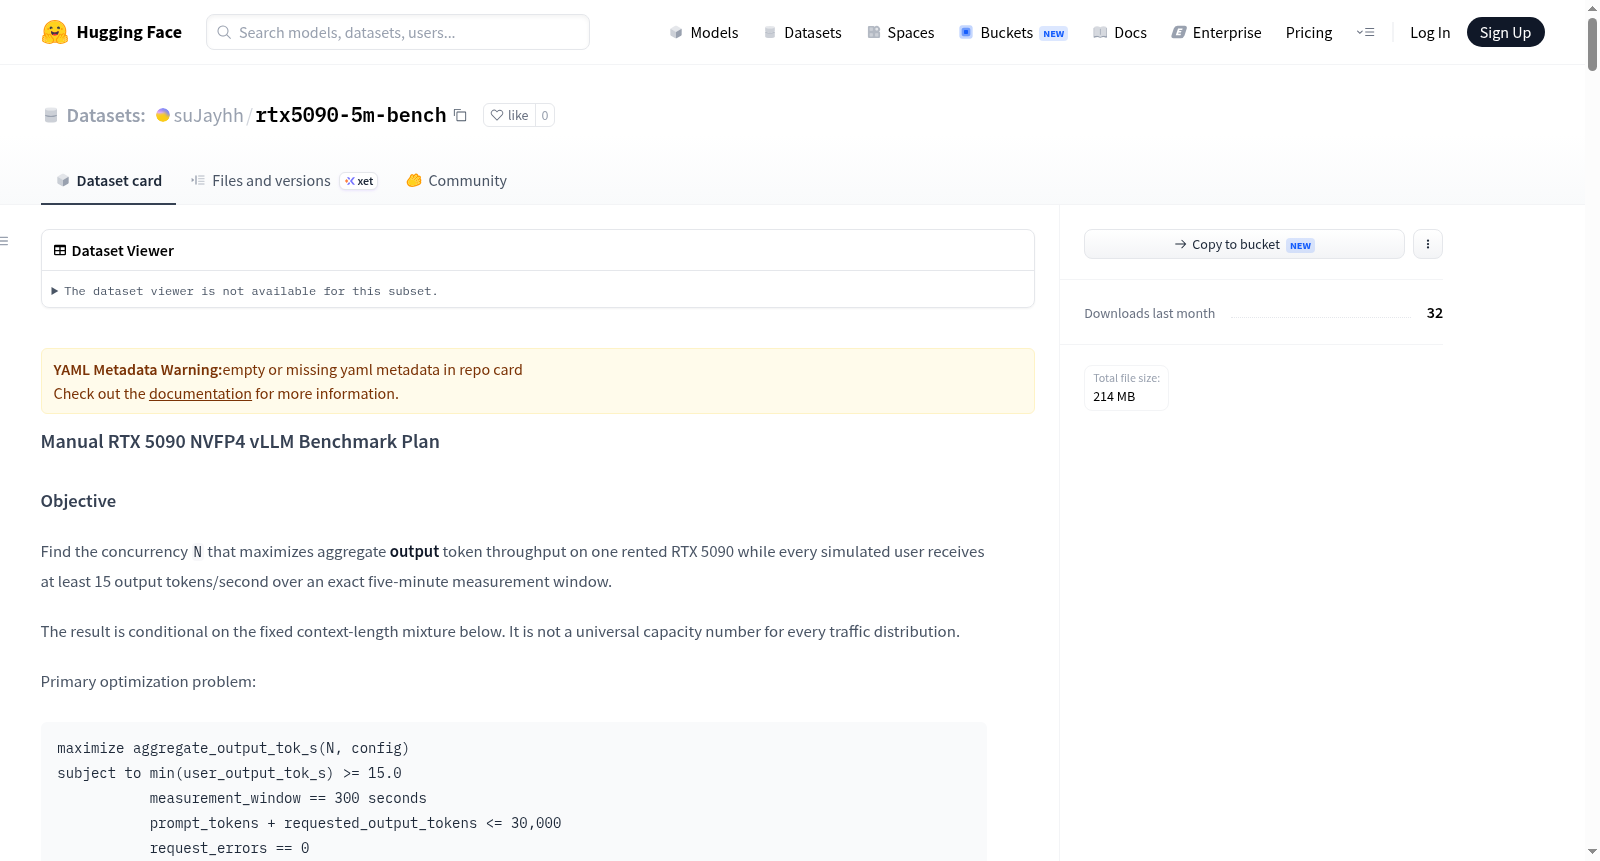Click the Datasets stack icon beside title

[x=51, y=116]
